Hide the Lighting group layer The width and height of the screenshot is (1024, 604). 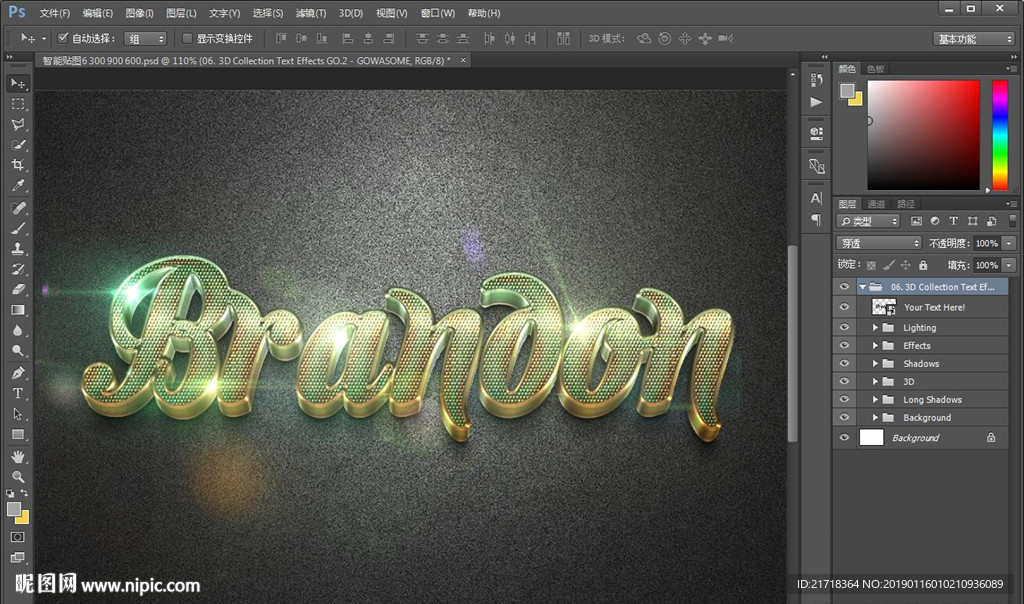pos(845,327)
